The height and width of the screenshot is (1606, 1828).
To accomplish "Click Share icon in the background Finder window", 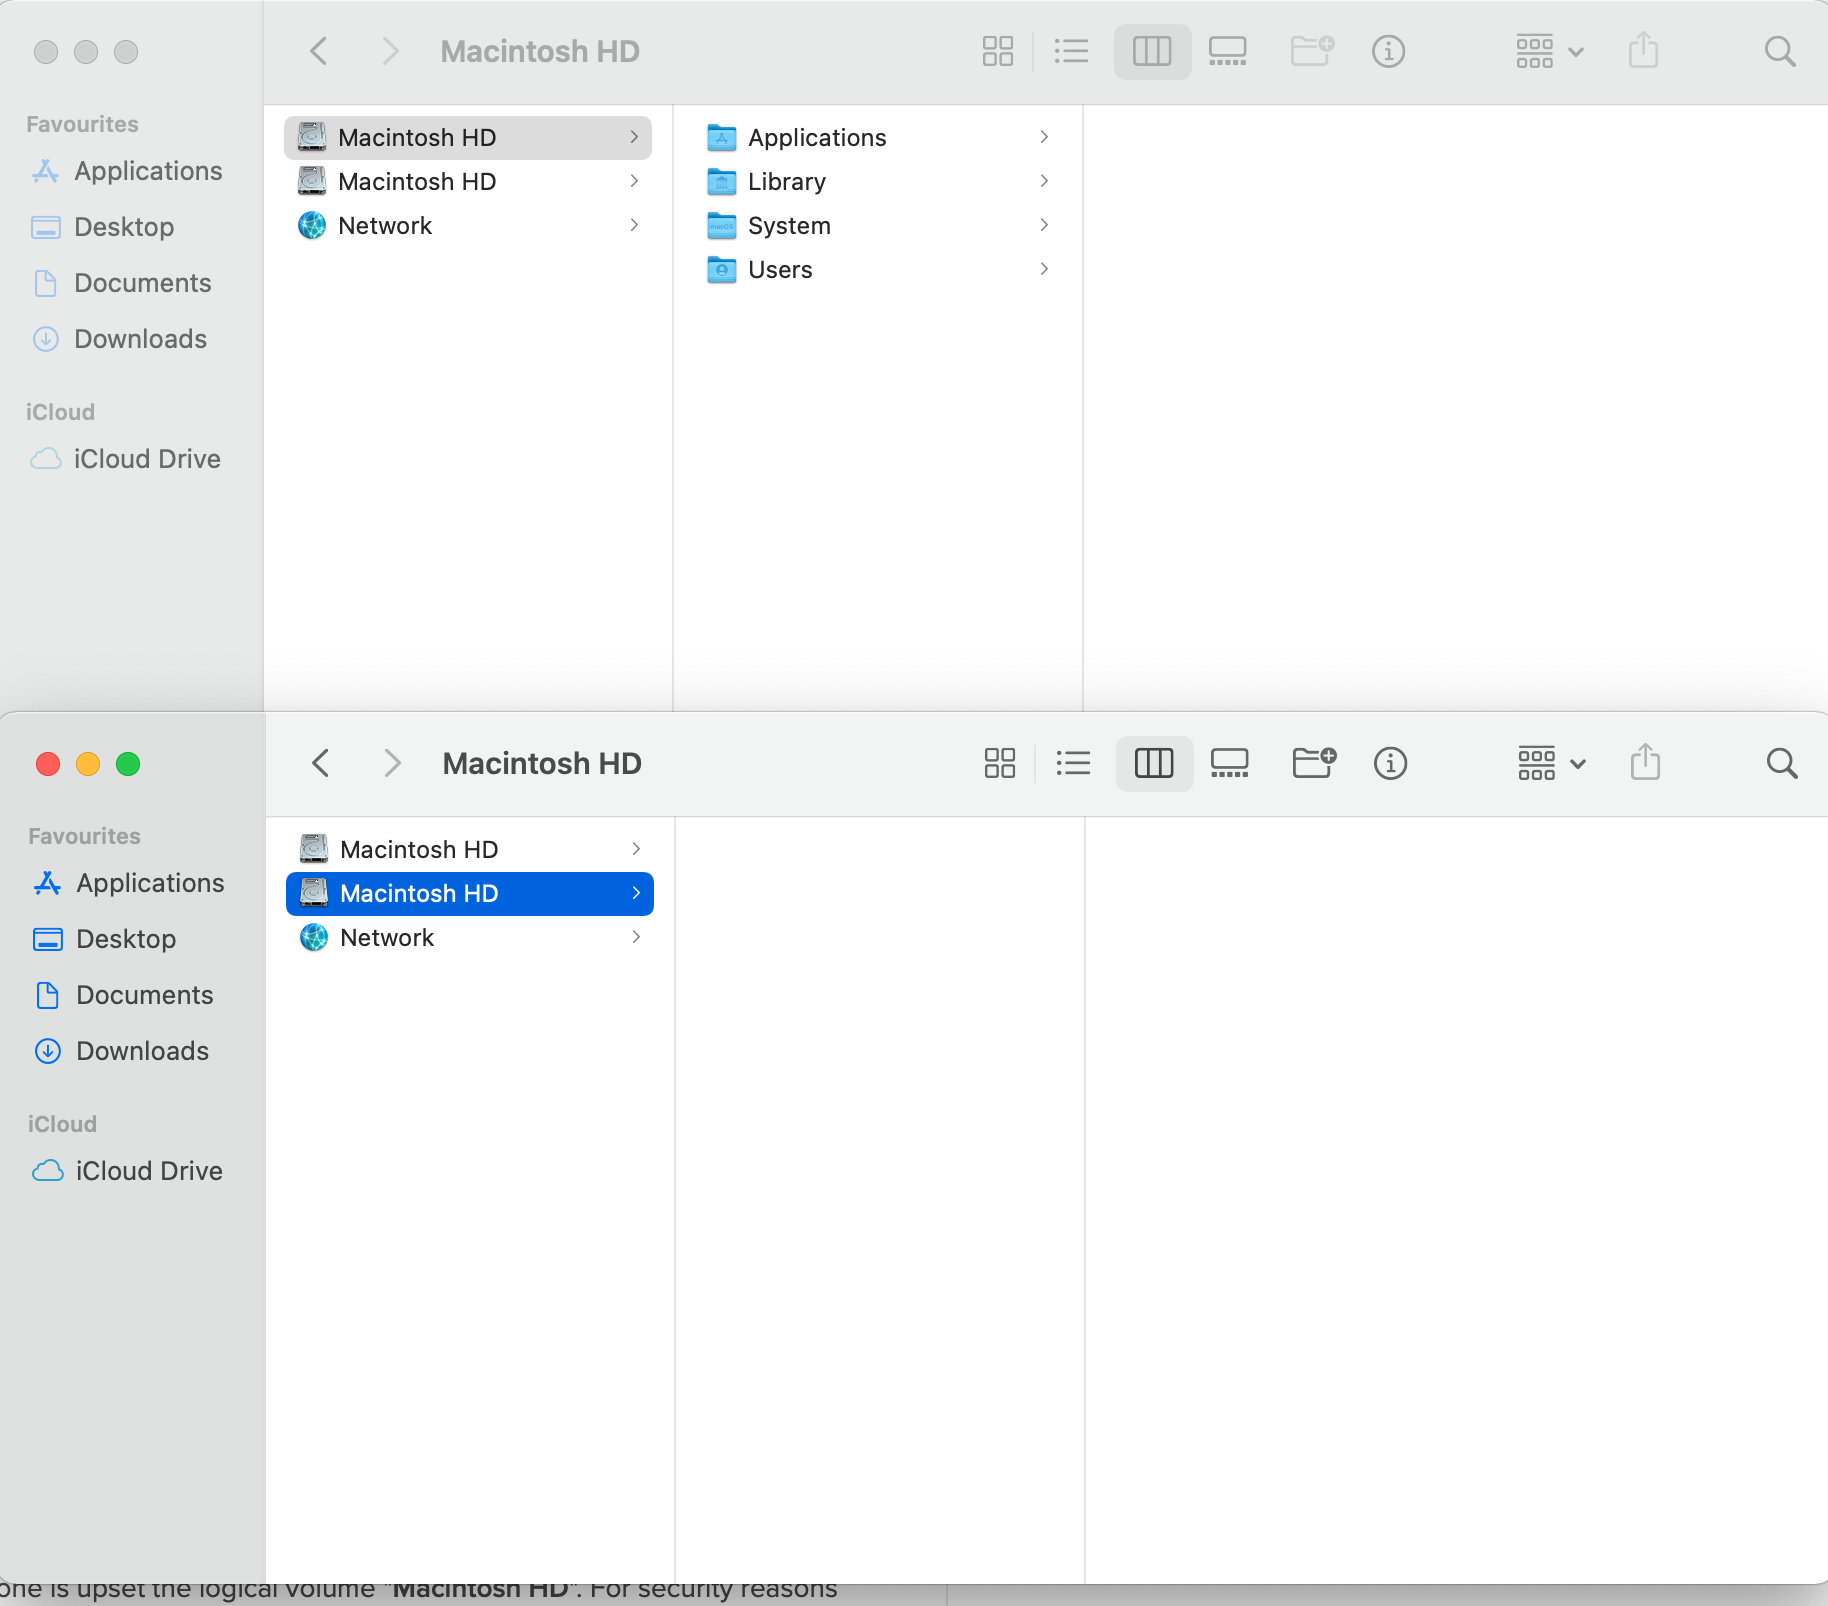I will tap(1643, 50).
